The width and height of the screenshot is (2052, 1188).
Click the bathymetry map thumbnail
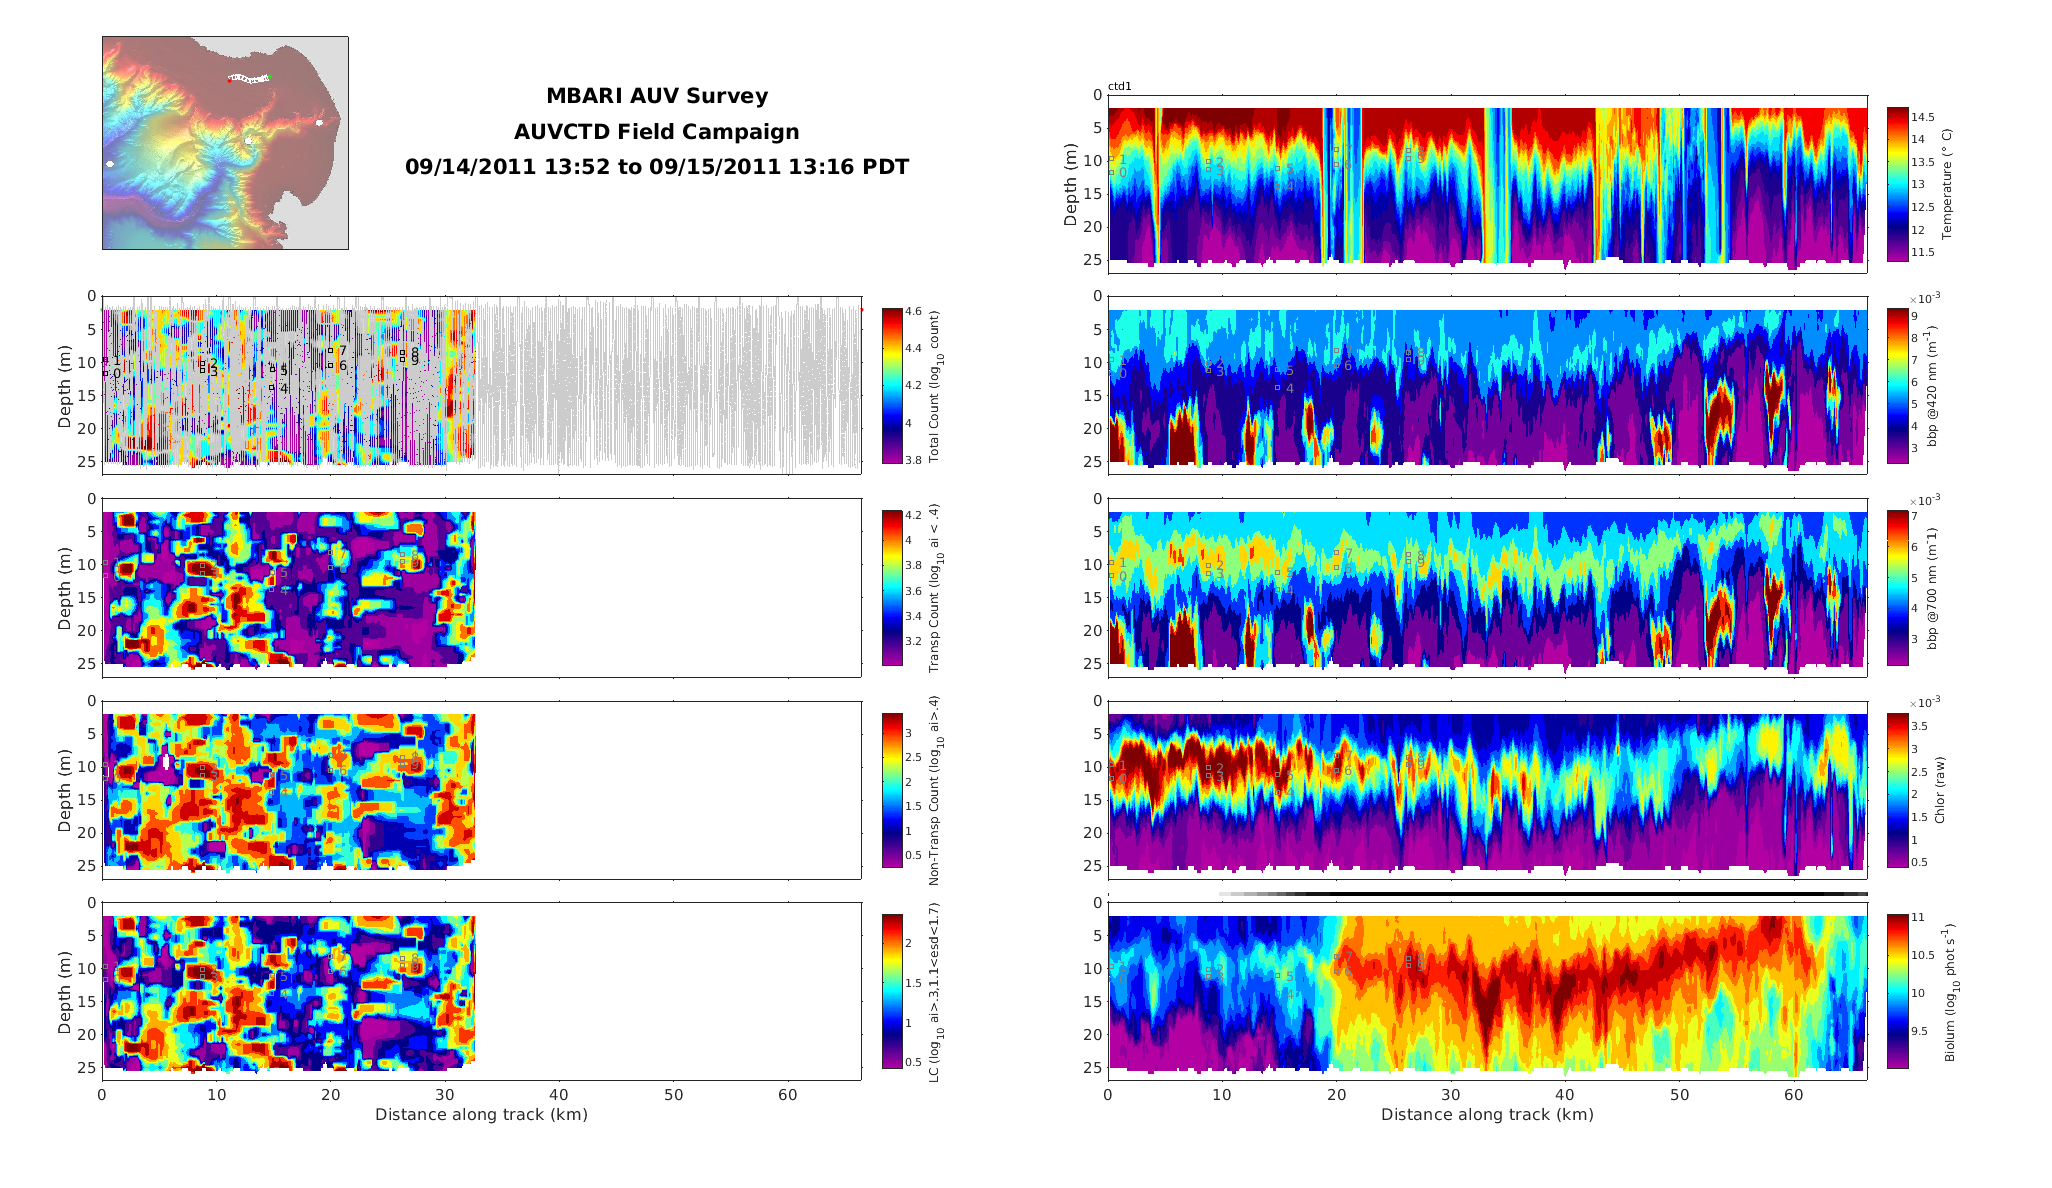(225, 143)
